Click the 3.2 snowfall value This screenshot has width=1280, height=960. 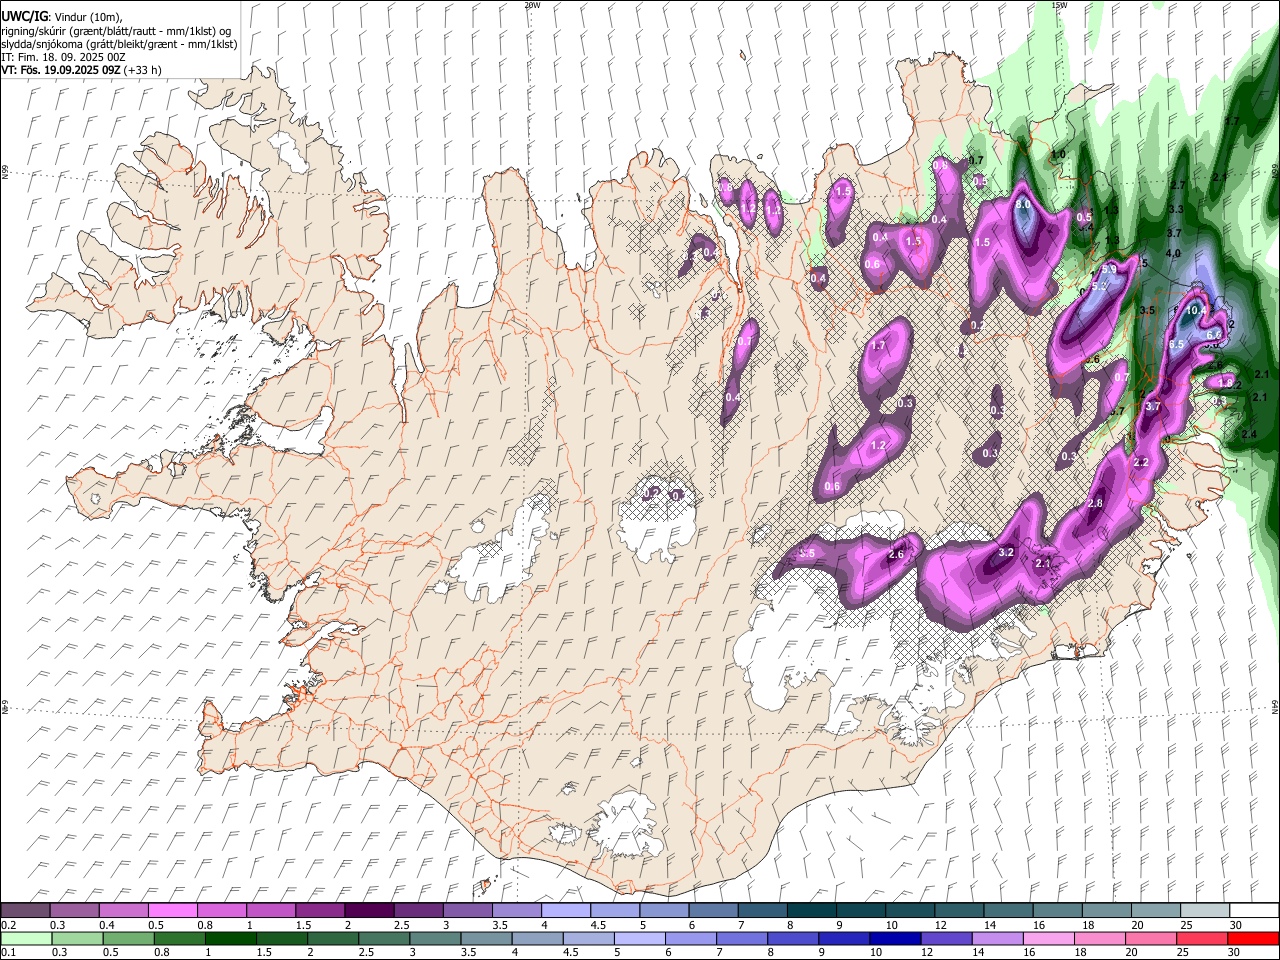1007,552
